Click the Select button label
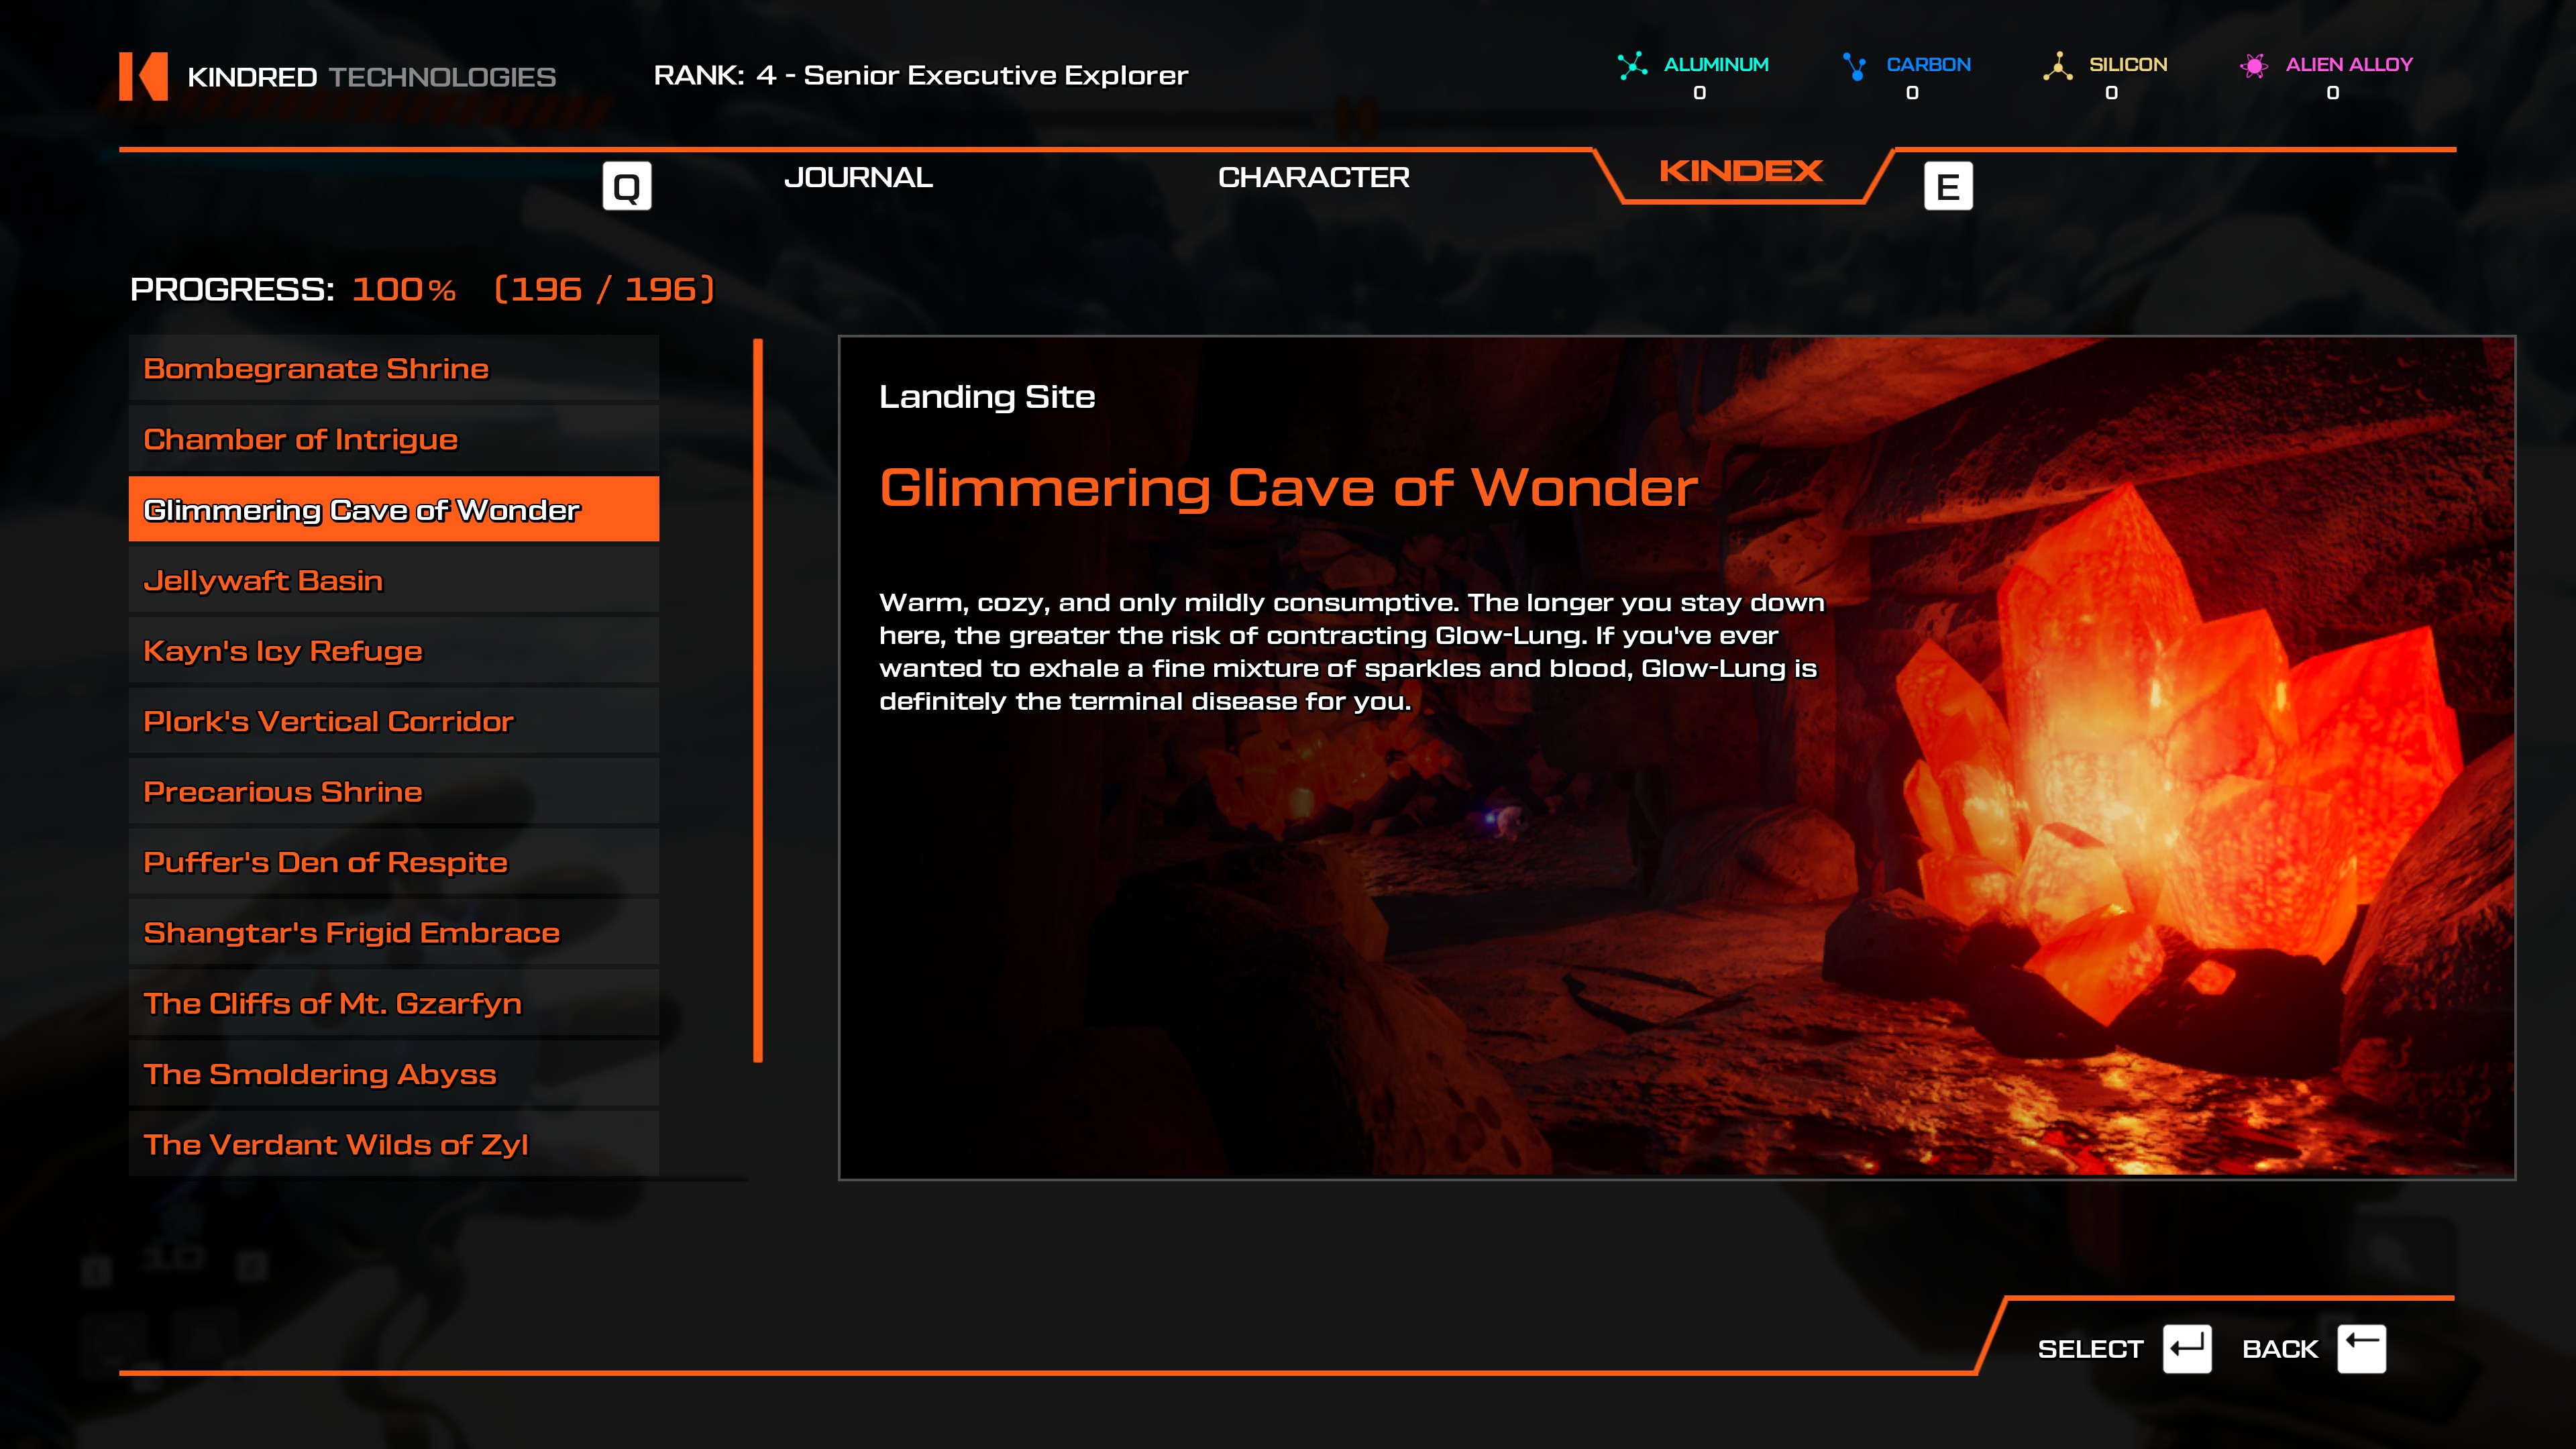Image resolution: width=2576 pixels, height=1449 pixels. pos(2090,1349)
